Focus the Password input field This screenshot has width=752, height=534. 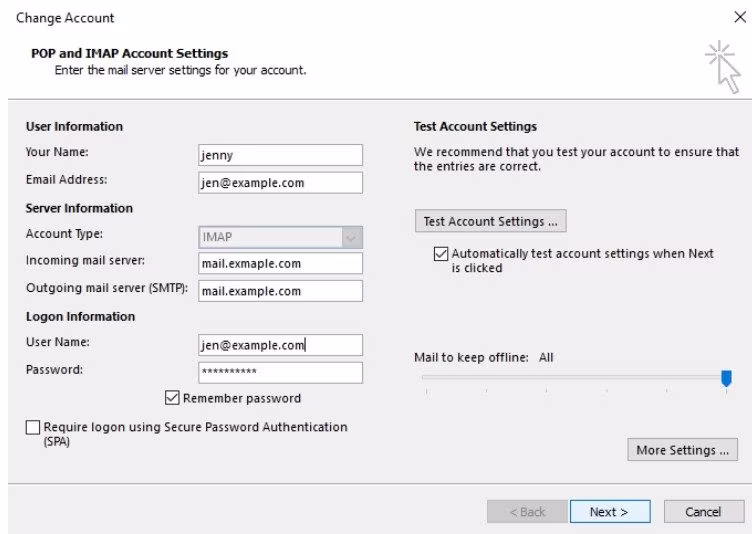(280, 372)
